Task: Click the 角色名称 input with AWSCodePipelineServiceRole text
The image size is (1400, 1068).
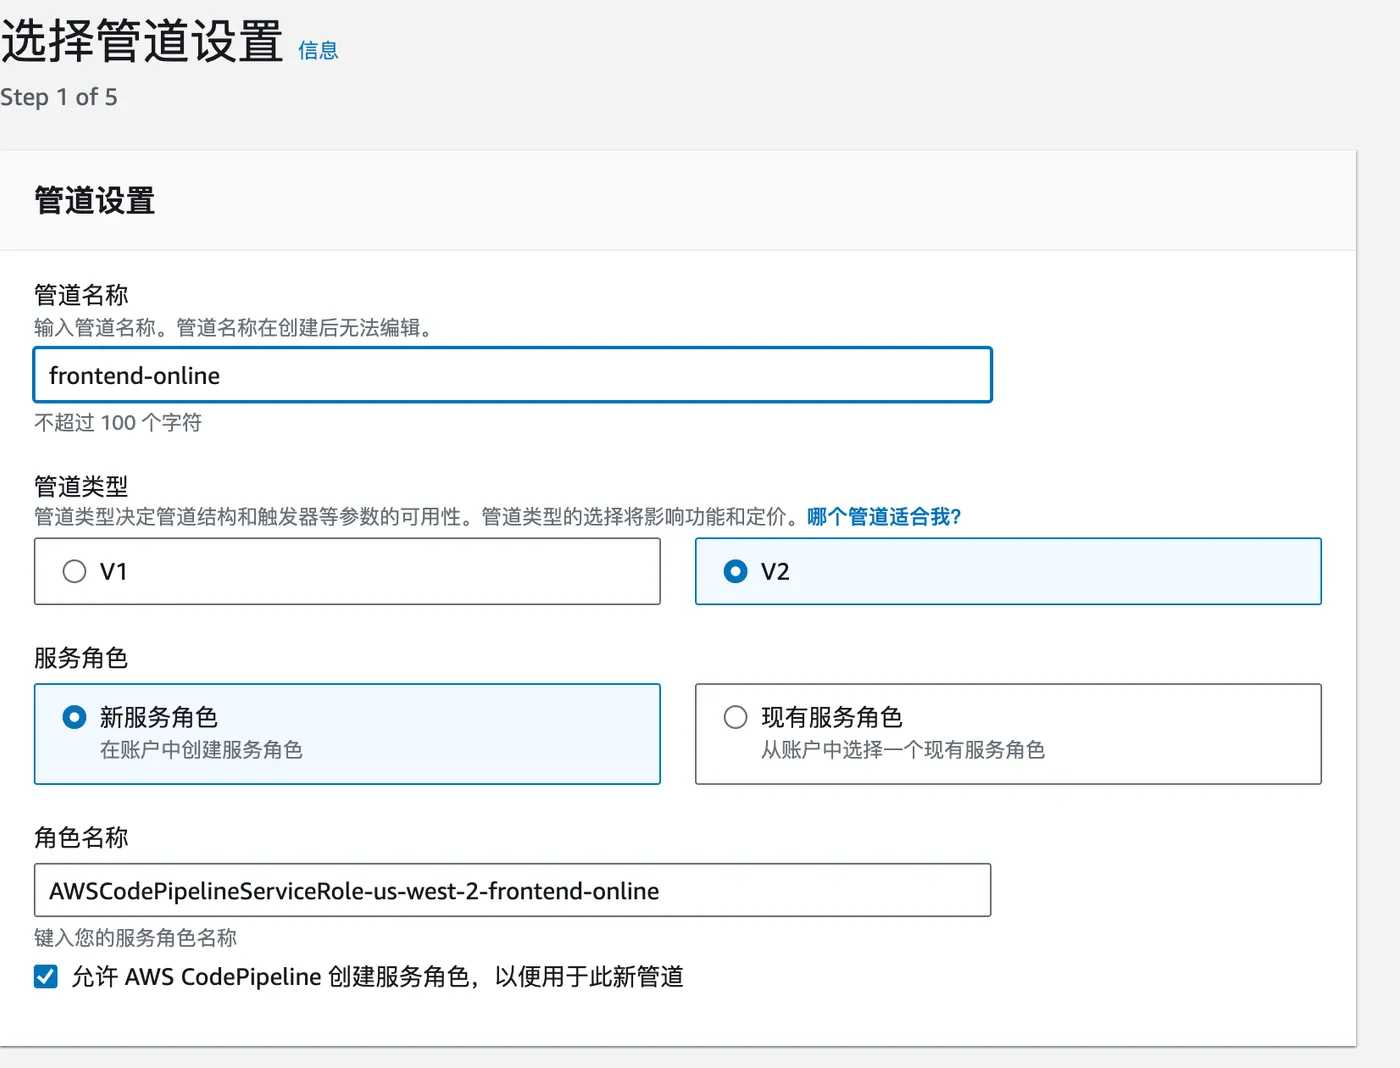Action: tap(512, 890)
